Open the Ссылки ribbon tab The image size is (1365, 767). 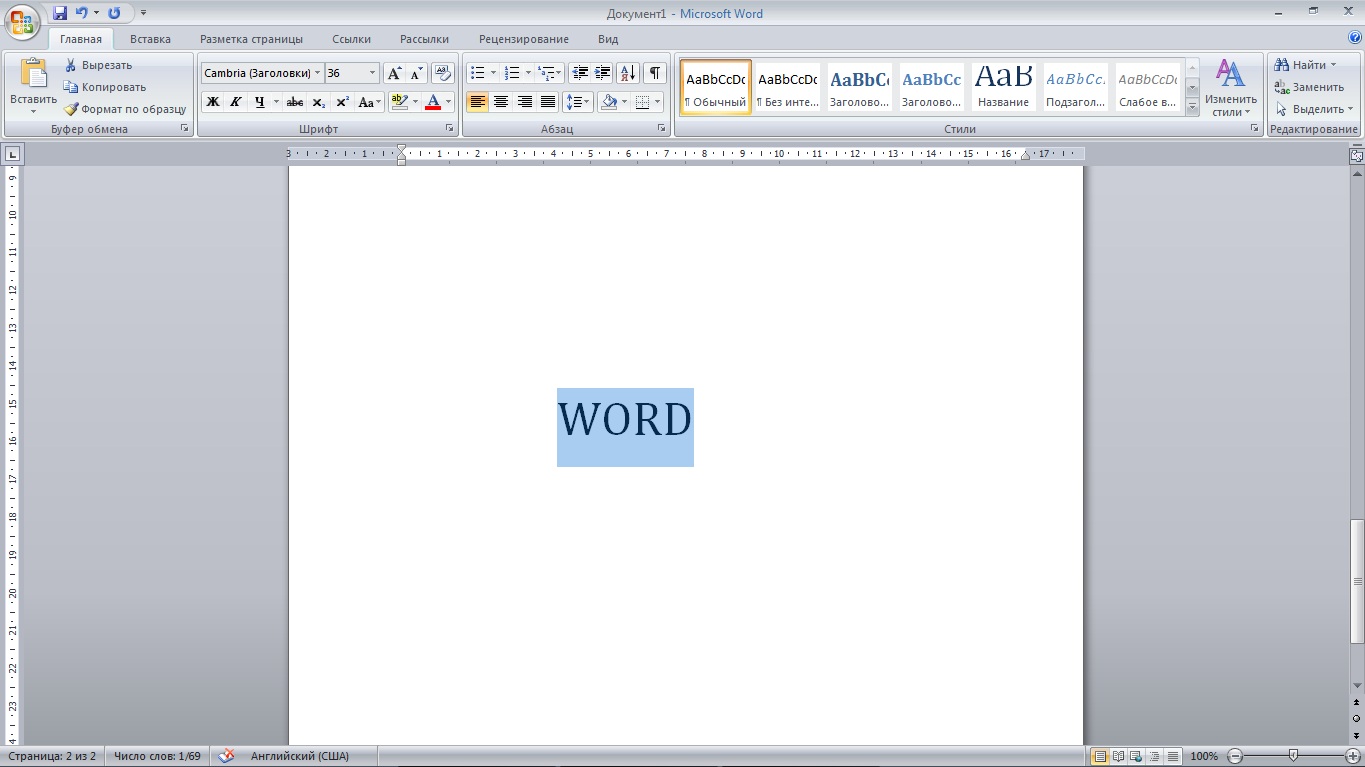(351, 39)
